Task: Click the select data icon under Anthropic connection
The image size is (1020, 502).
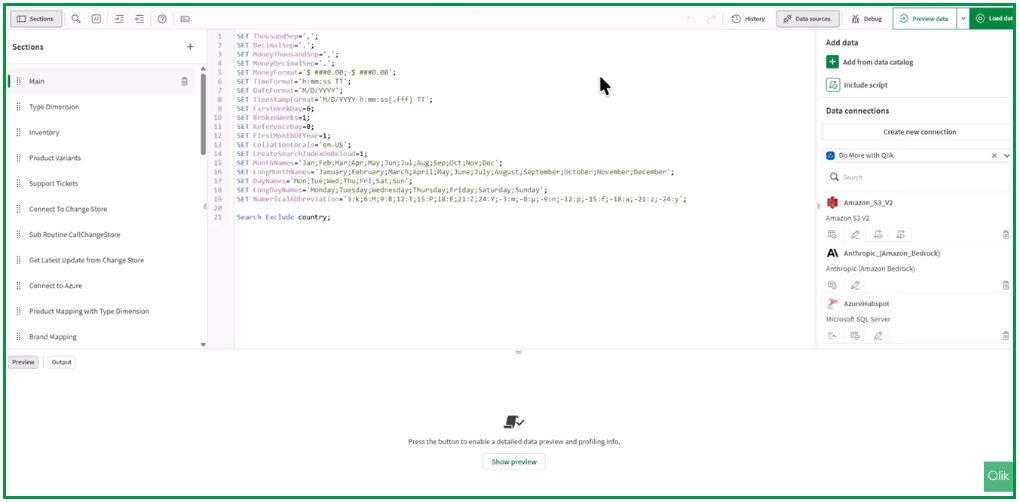Action: coord(832,285)
